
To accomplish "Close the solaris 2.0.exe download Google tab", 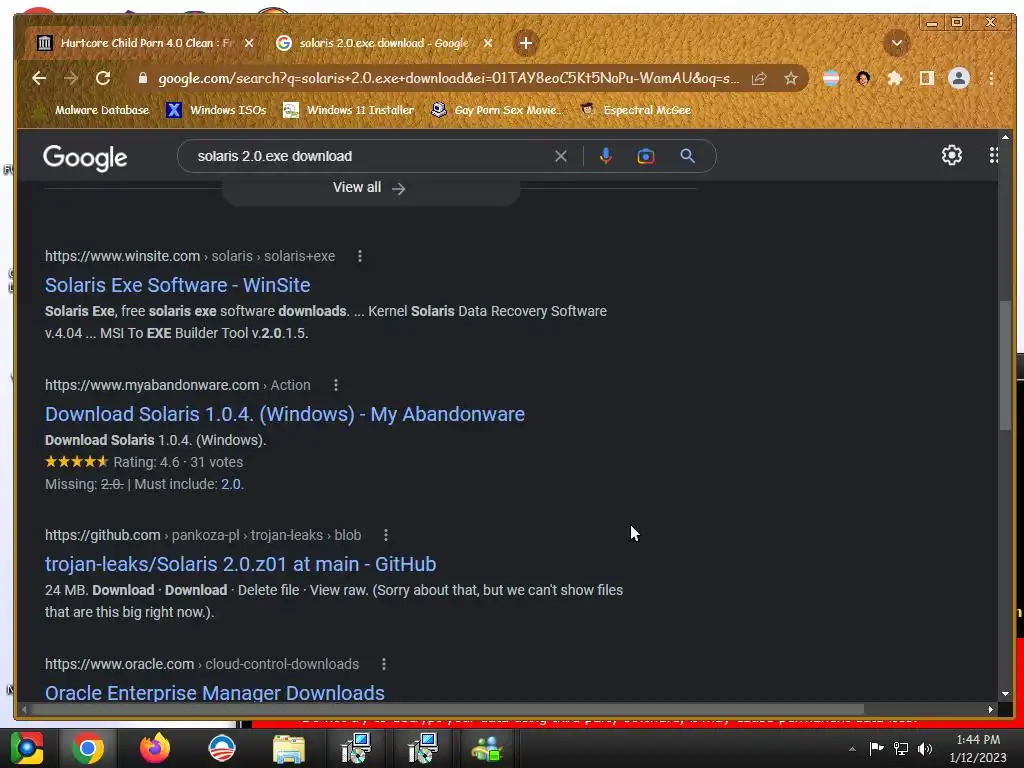I will point(488,43).
